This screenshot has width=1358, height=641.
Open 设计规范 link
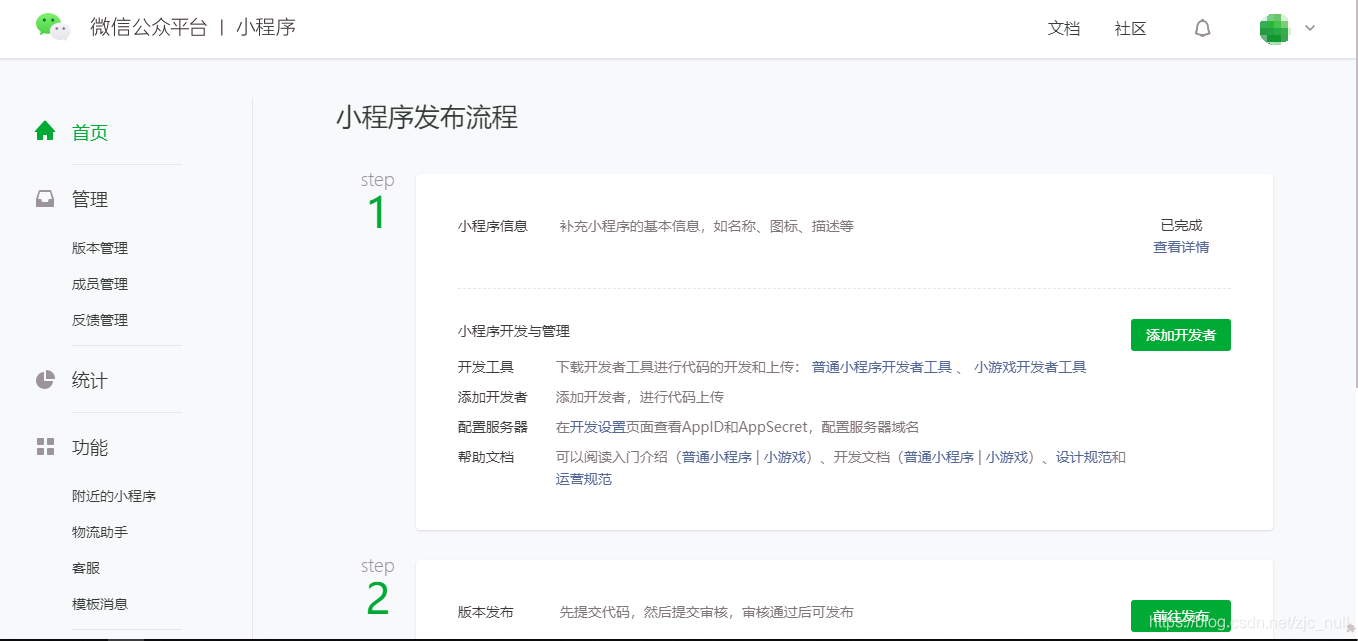tap(1084, 457)
